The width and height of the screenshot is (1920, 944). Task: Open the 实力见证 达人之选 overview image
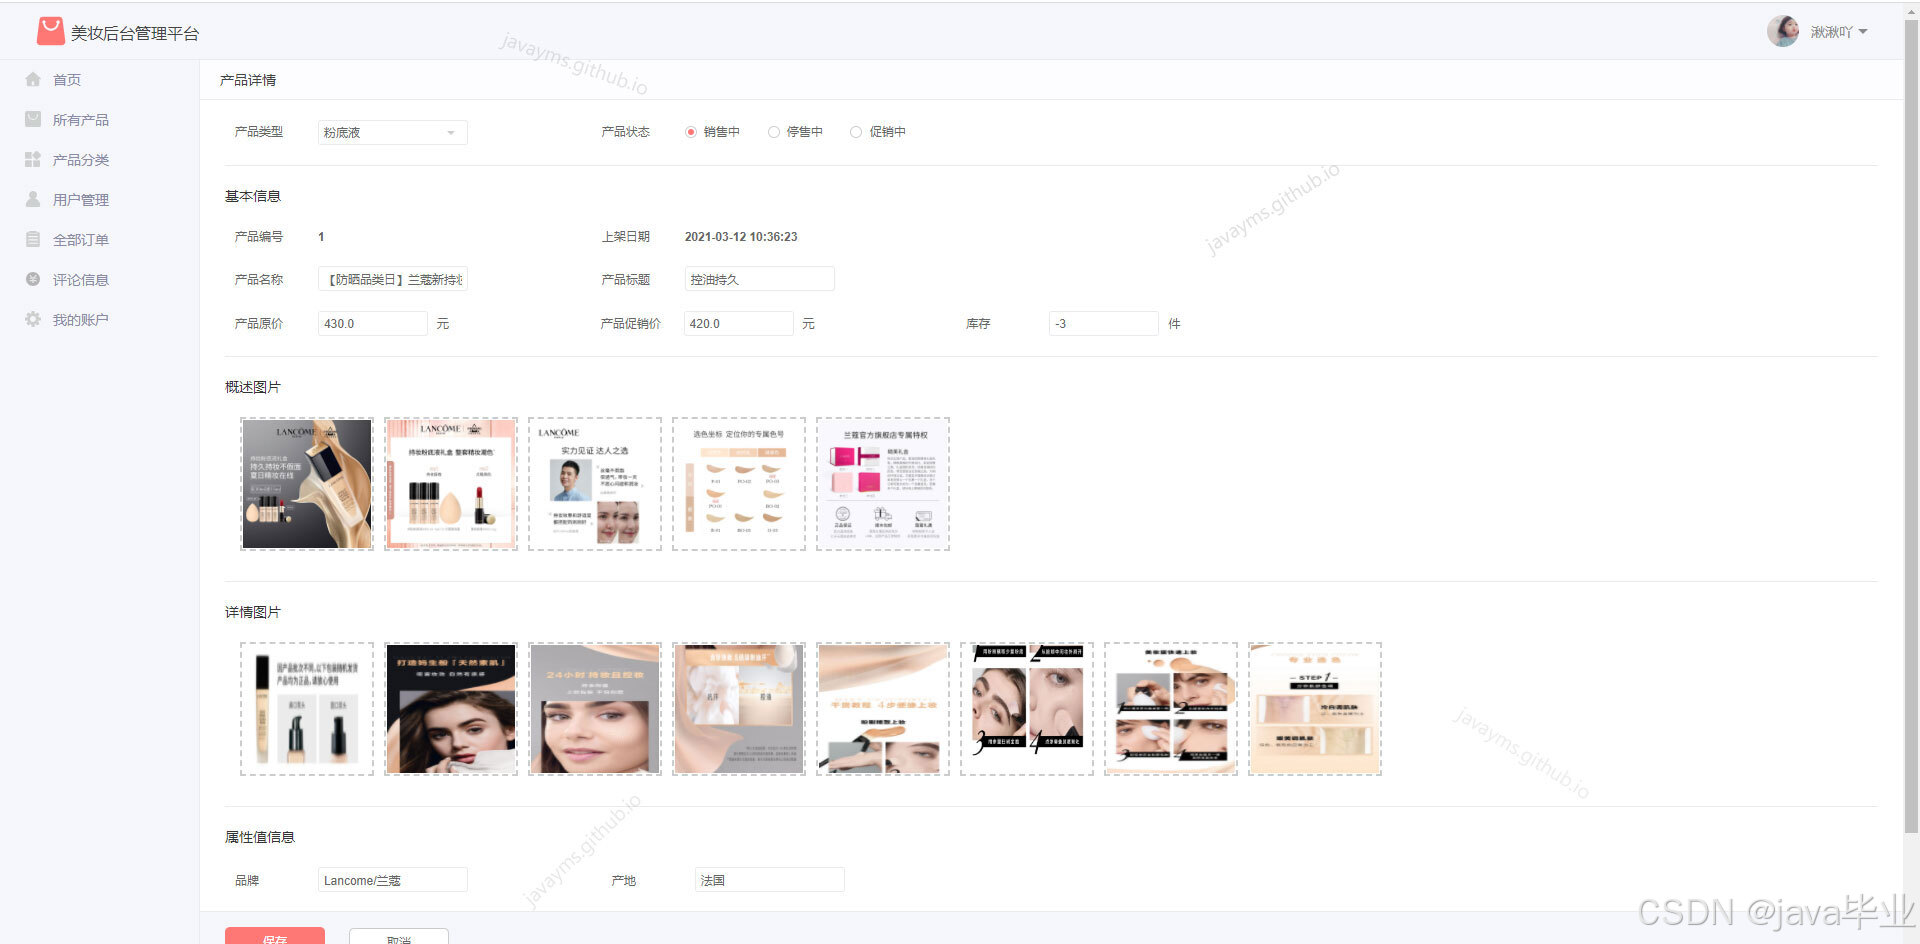click(x=595, y=484)
